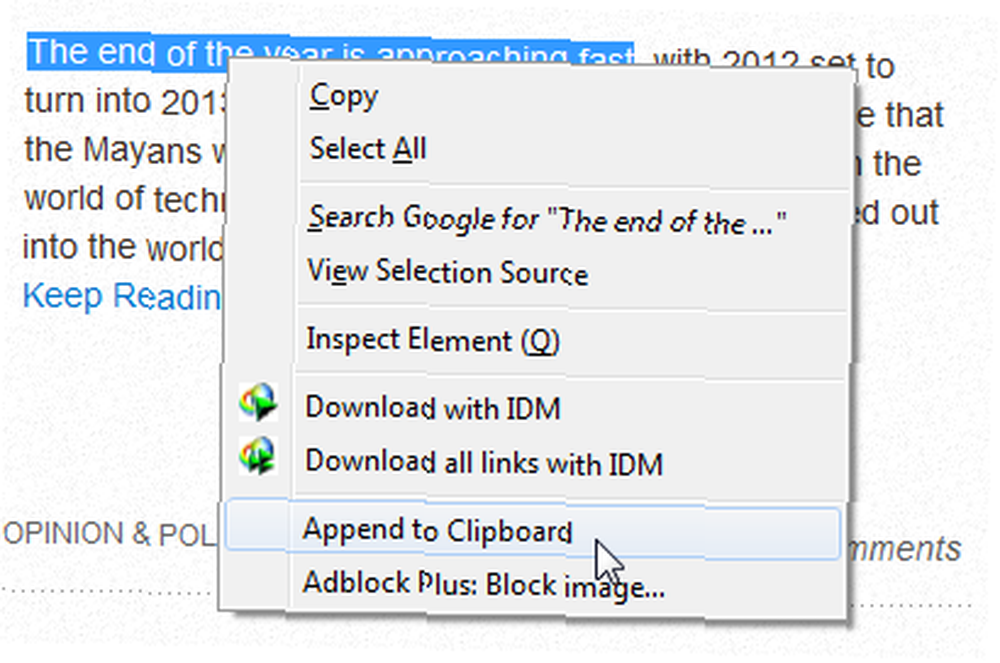Choose Download all links with IDM
The width and height of the screenshot is (1000, 663).
[x=484, y=463]
